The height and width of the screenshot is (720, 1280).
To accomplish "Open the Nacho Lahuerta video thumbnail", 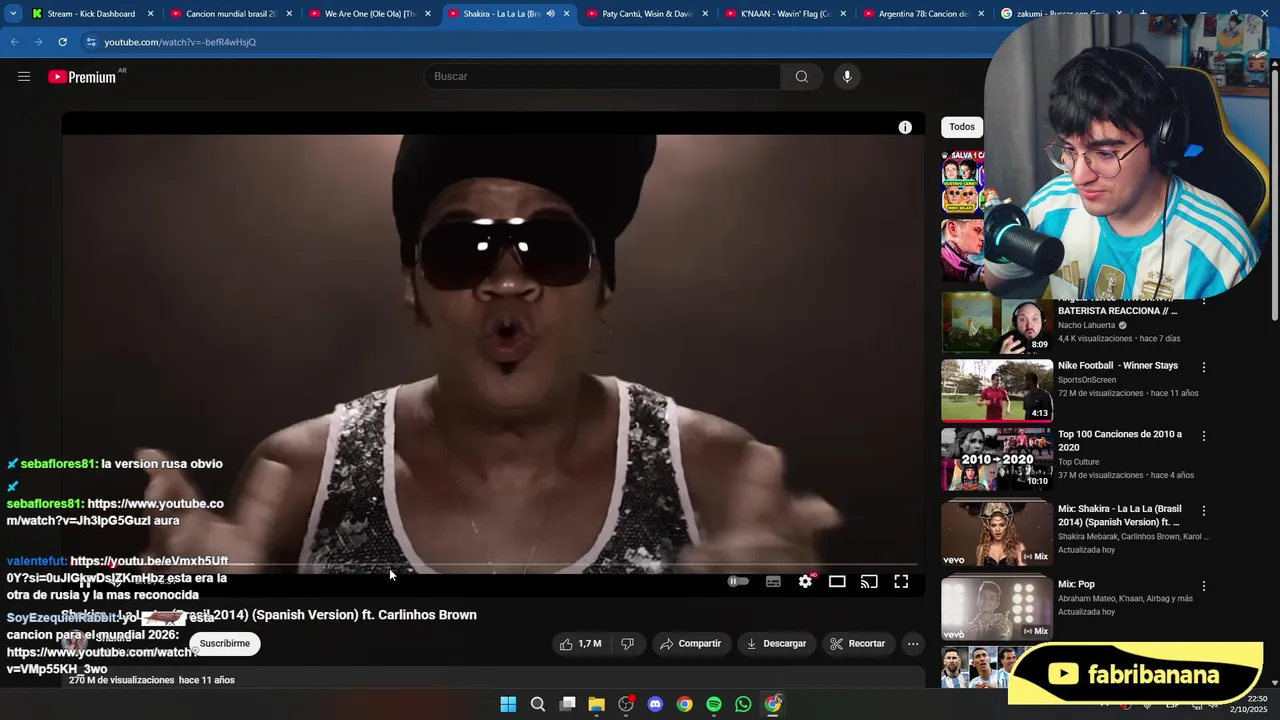I will pyautogui.click(x=997, y=323).
